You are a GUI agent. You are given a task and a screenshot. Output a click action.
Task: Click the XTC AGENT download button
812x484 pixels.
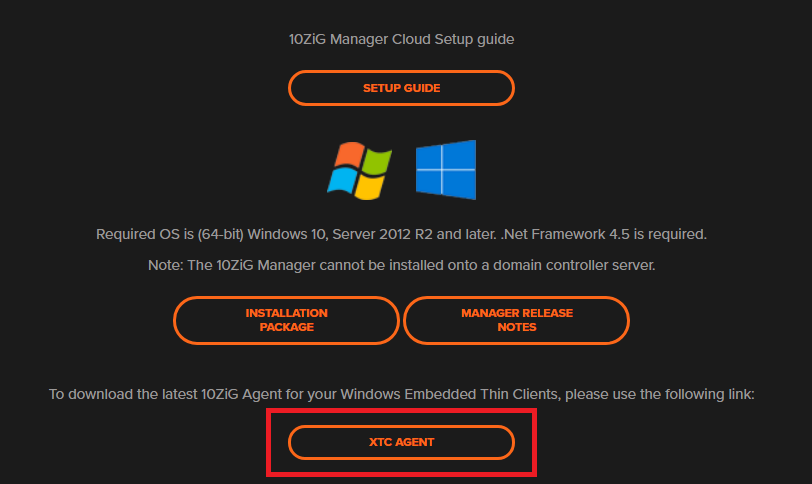pyautogui.click(x=401, y=441)
